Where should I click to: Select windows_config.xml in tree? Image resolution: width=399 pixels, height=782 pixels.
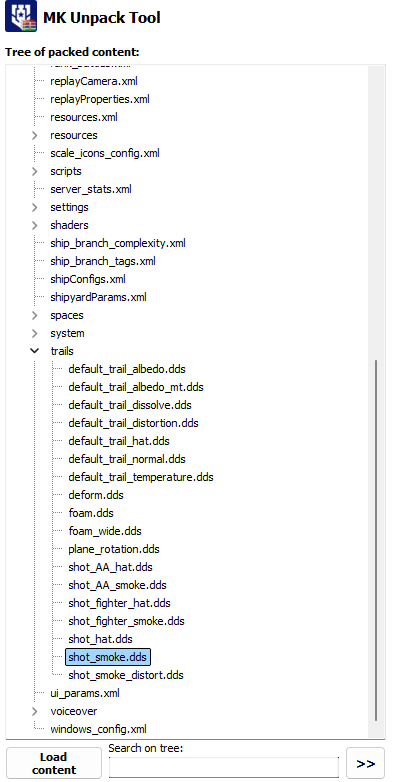click(x=98, y=729)
